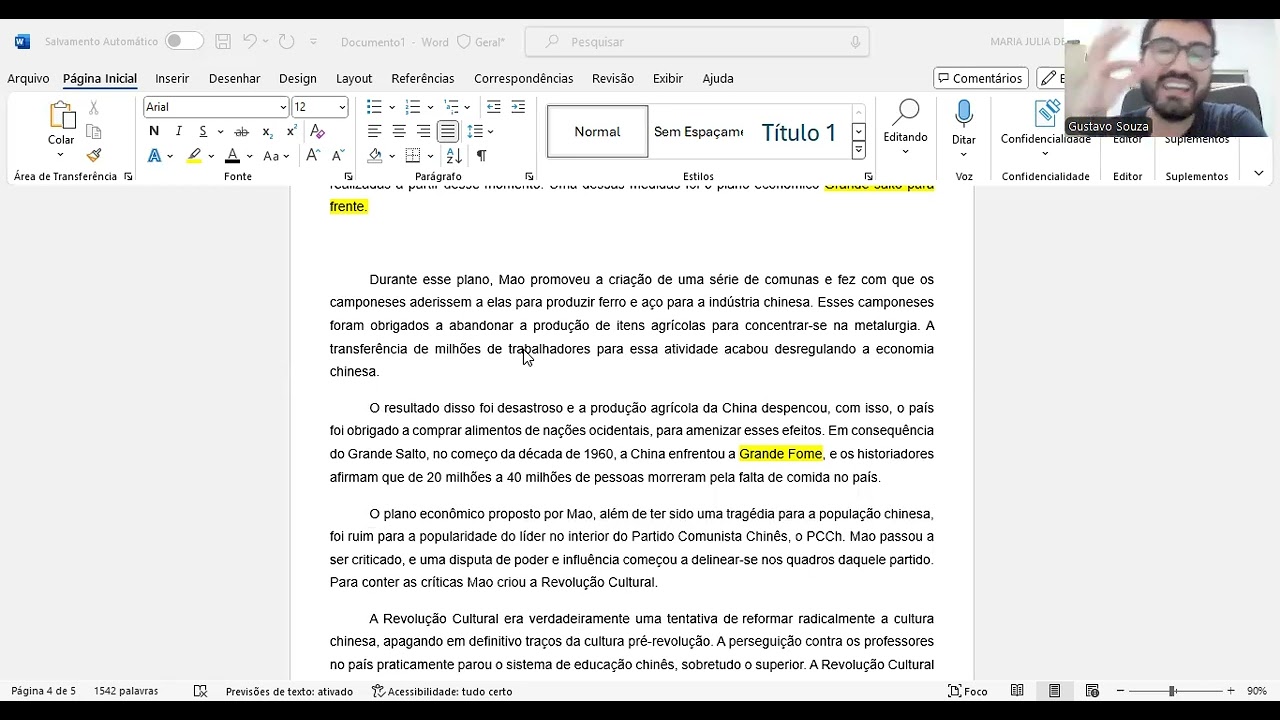Select the Format Painter brush icon
The image size is (1280, 720).
(94, 155)
